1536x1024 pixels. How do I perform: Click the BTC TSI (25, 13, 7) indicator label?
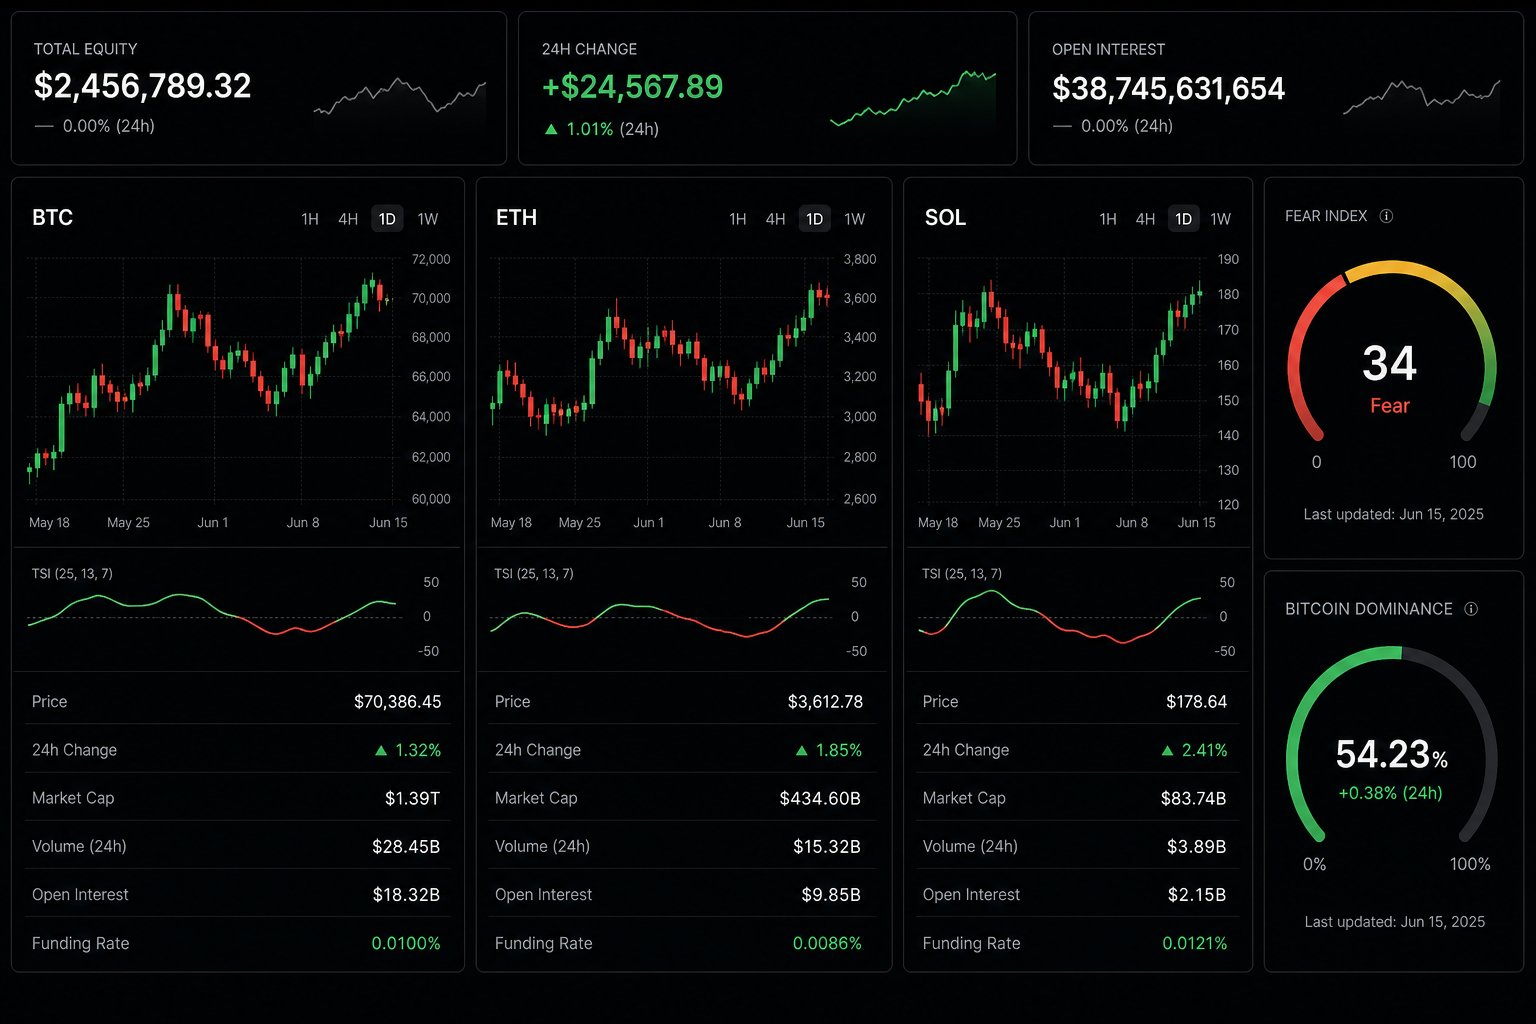(72, 574)
